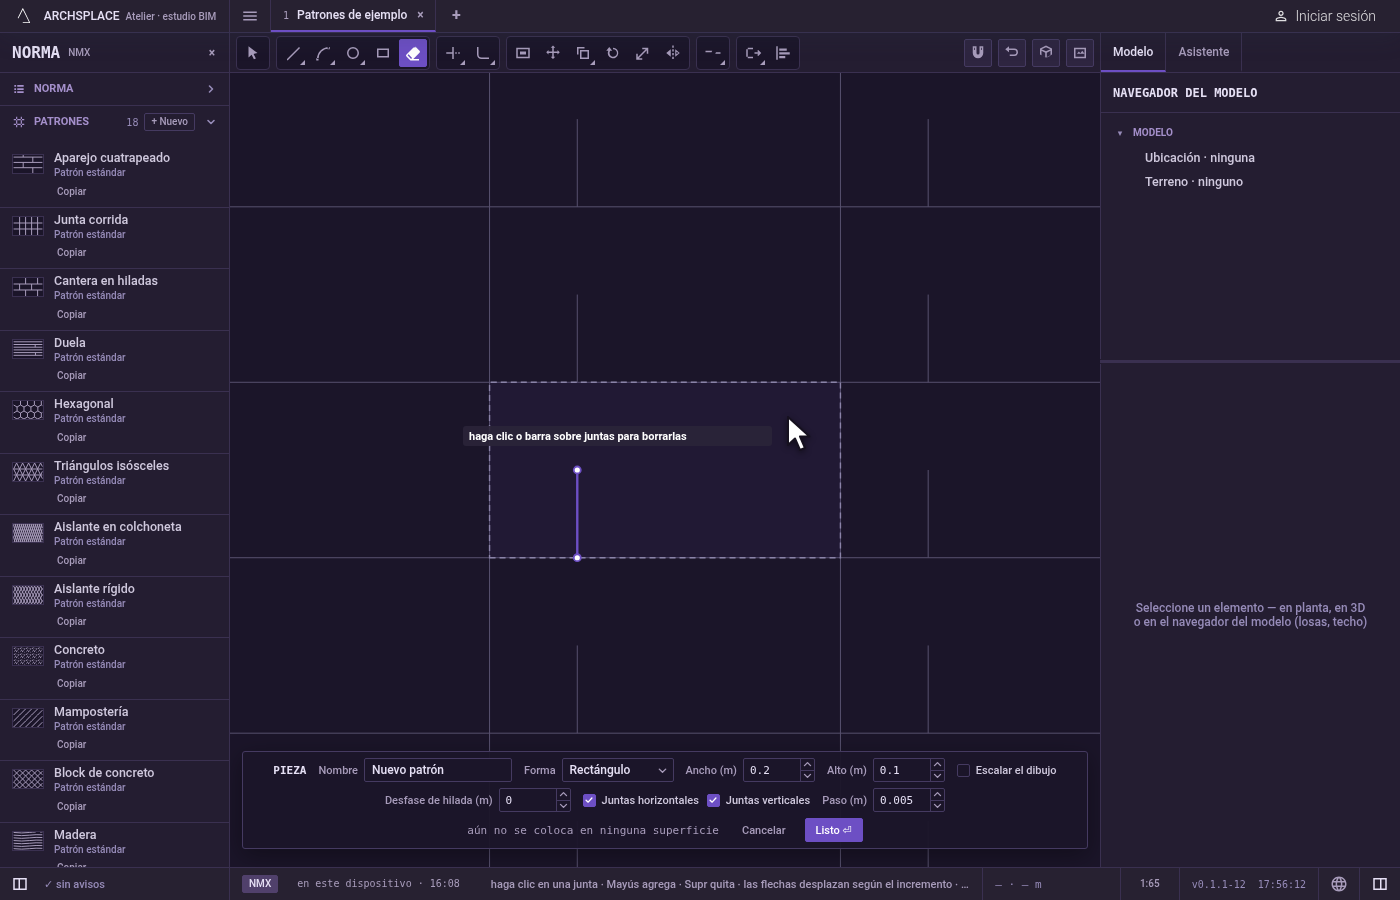Expand the NORMA section arrow

coord(211,89)
